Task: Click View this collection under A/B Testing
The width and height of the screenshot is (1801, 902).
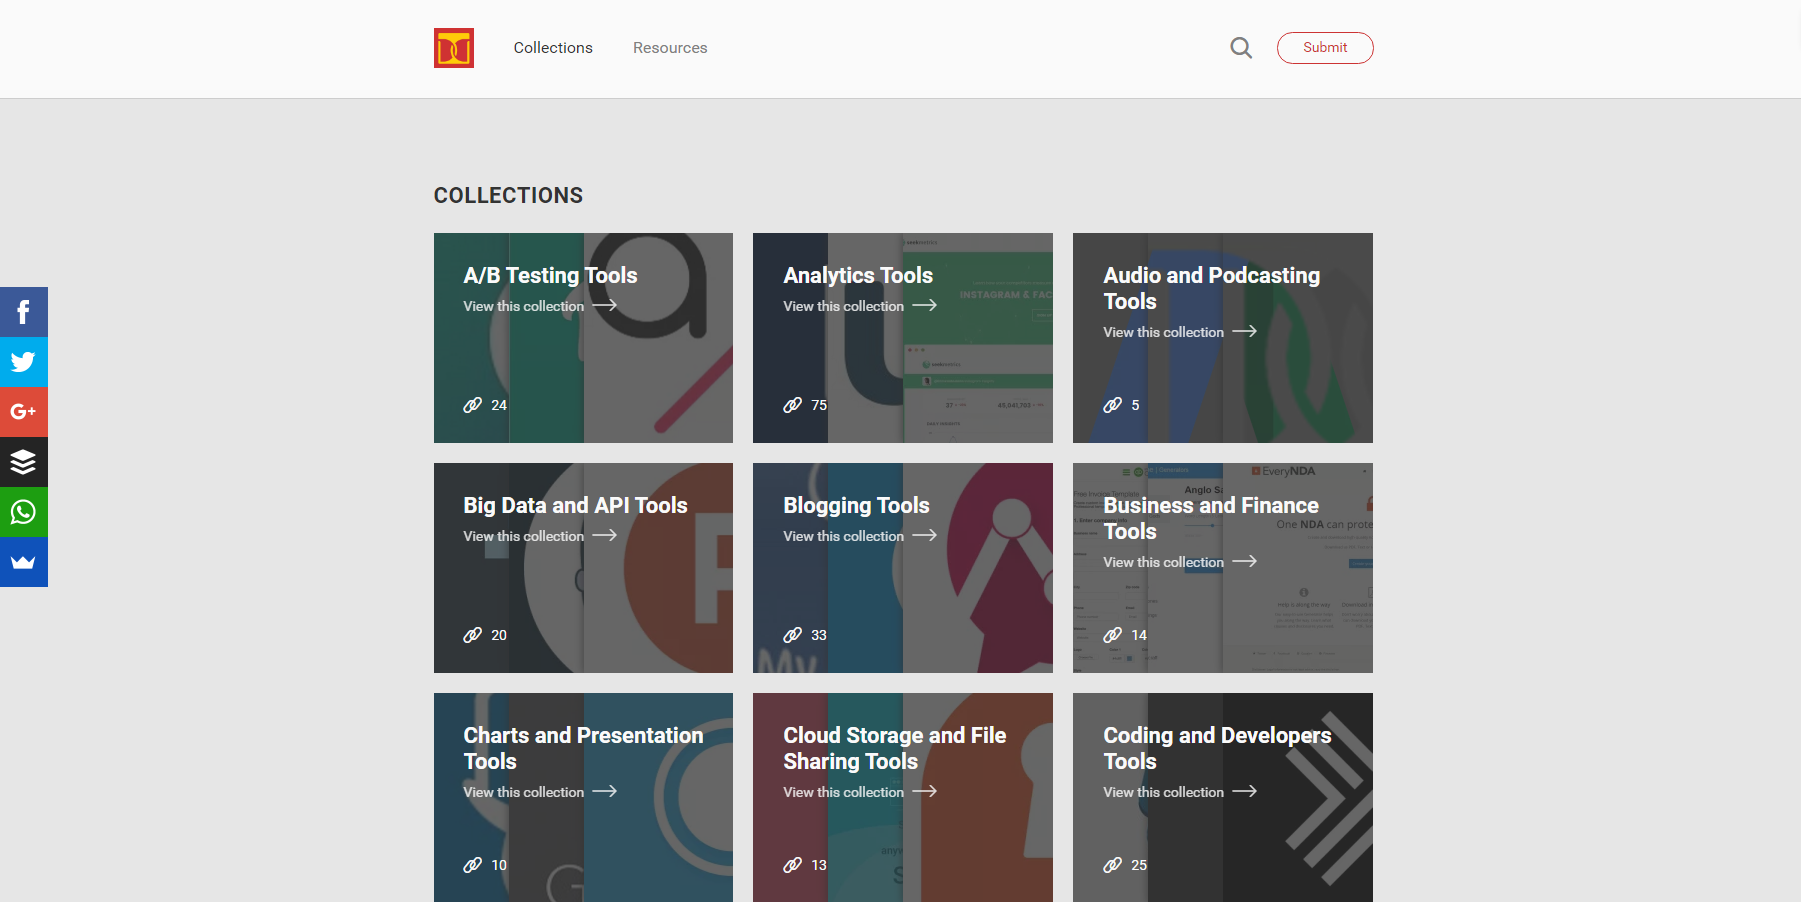Action: (523, 306)
